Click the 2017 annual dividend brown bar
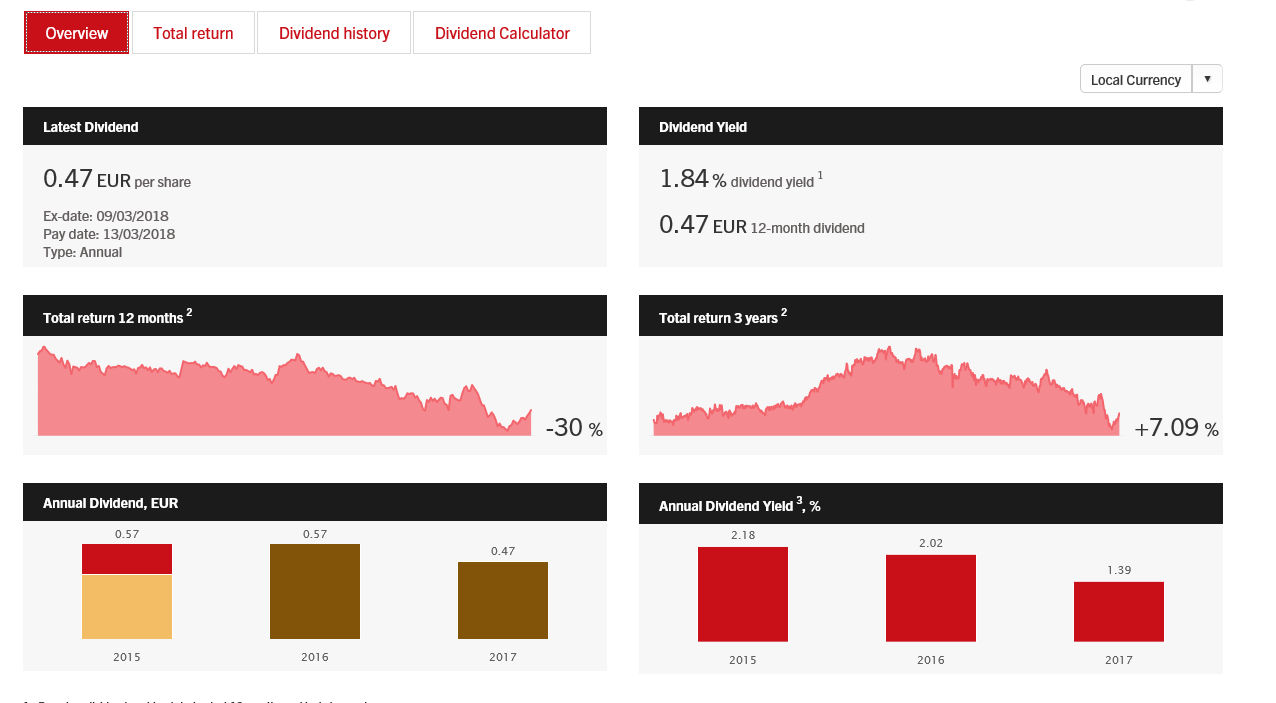 point(503,600)
